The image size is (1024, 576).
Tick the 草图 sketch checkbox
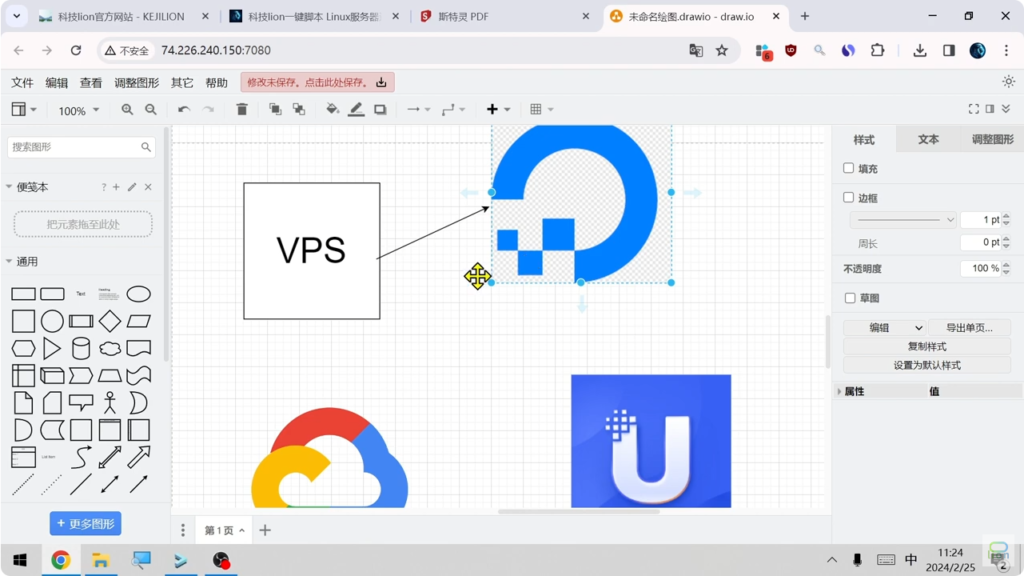tap(850, 298)
